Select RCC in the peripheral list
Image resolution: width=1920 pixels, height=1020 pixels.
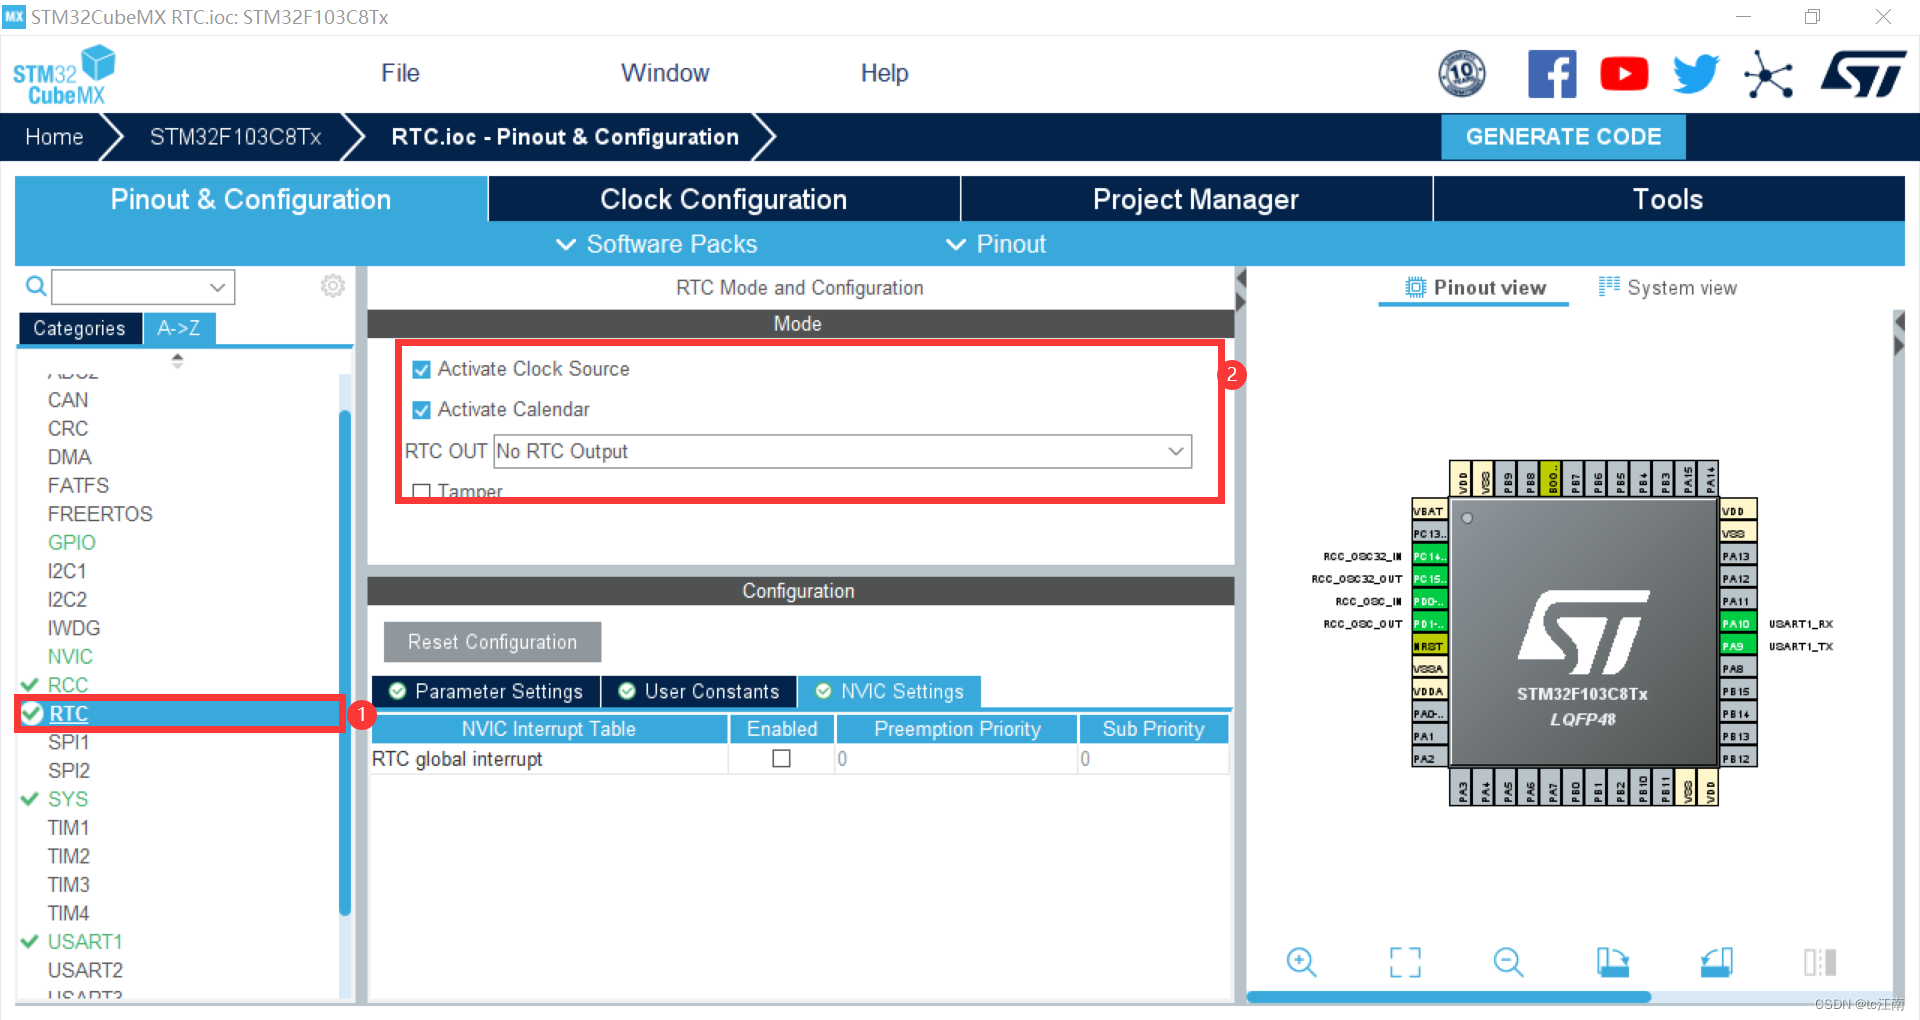tap(68, 685)
